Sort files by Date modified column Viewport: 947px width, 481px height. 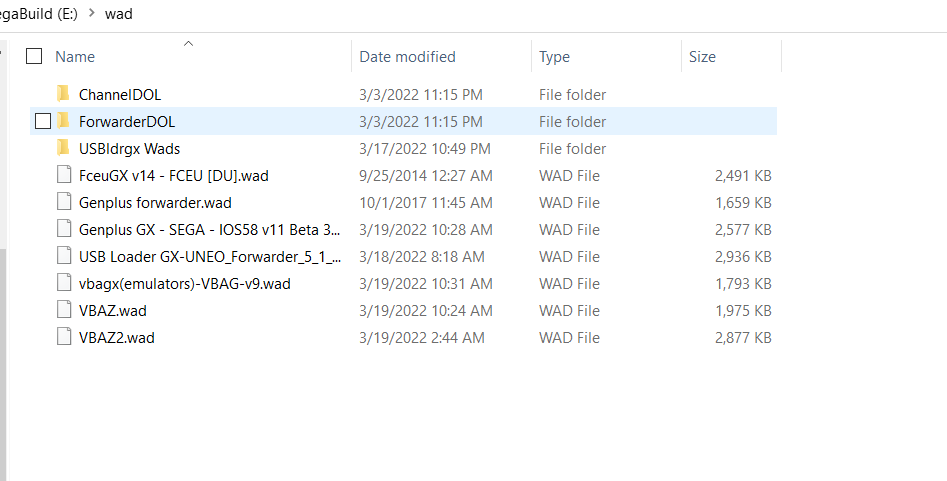pyautogui.click(x=408, y=56)
